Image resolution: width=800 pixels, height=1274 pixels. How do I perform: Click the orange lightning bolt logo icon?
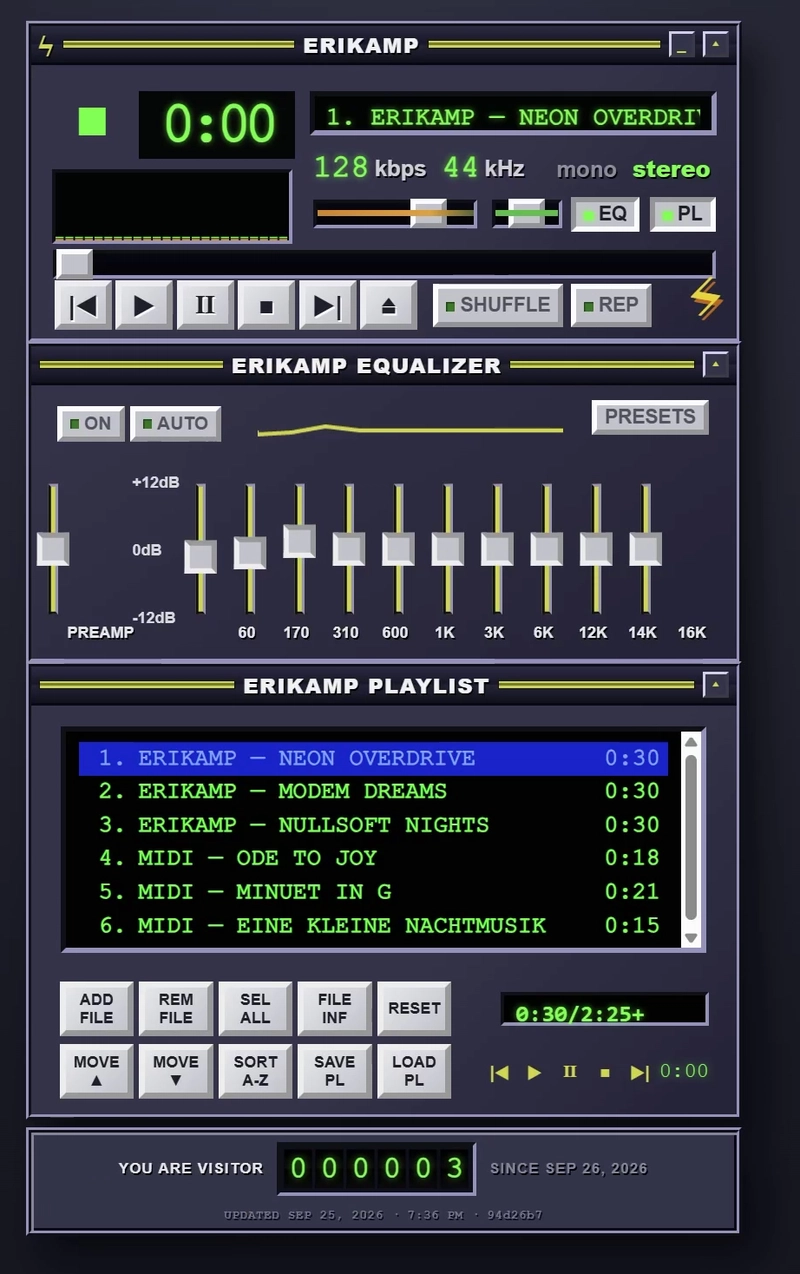coord(707,299)
